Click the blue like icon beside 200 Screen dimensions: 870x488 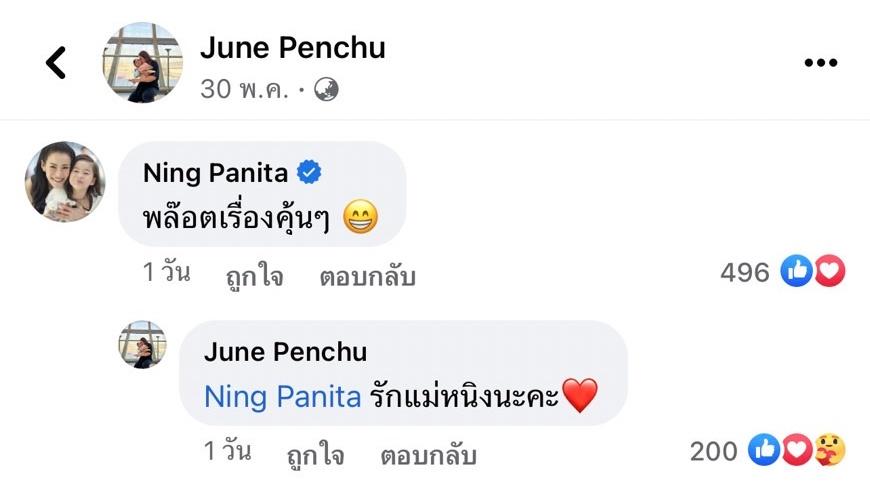pos(764,451)
